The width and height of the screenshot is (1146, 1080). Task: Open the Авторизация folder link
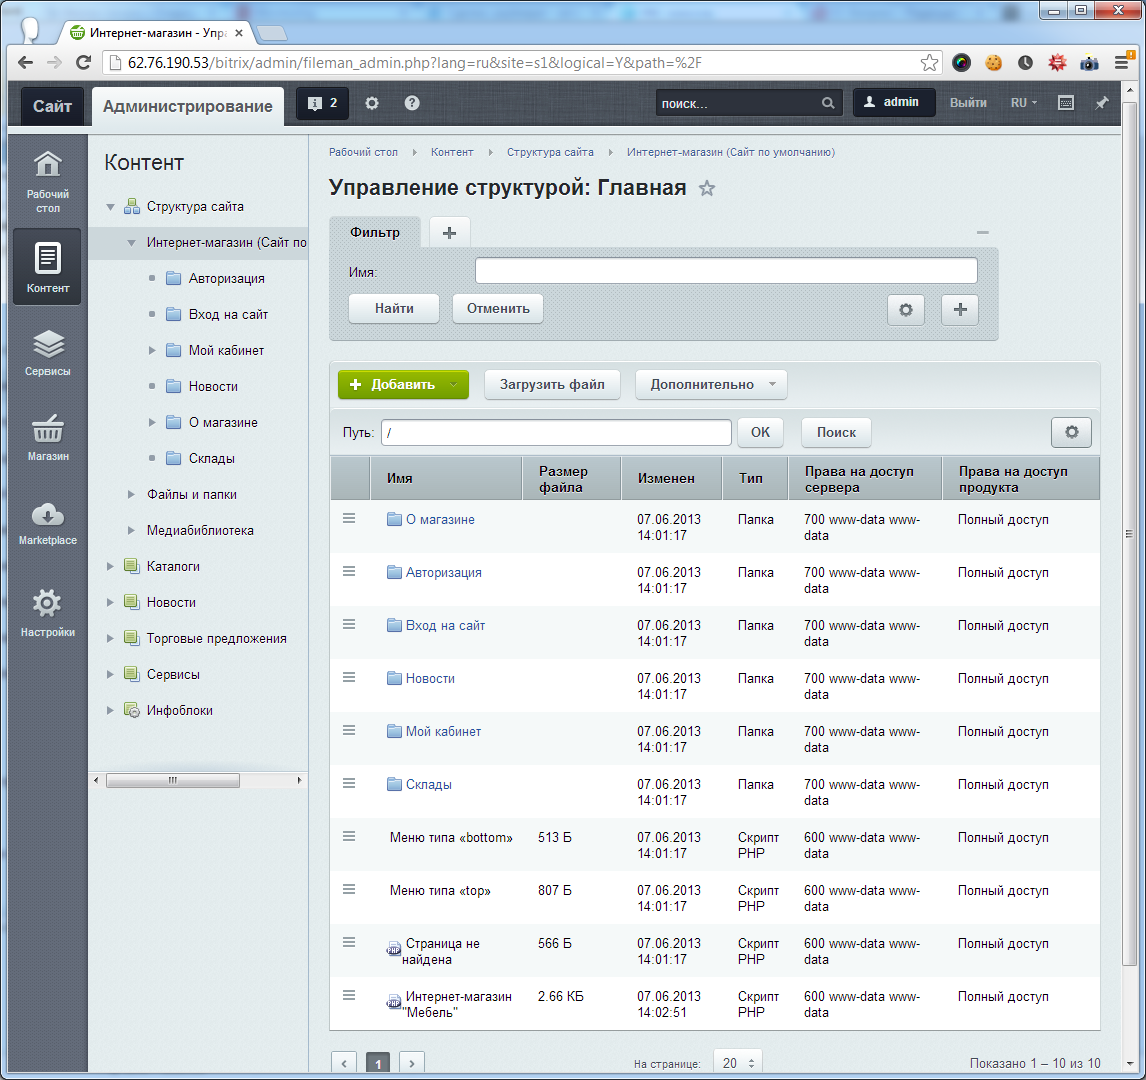coord(443,572)
